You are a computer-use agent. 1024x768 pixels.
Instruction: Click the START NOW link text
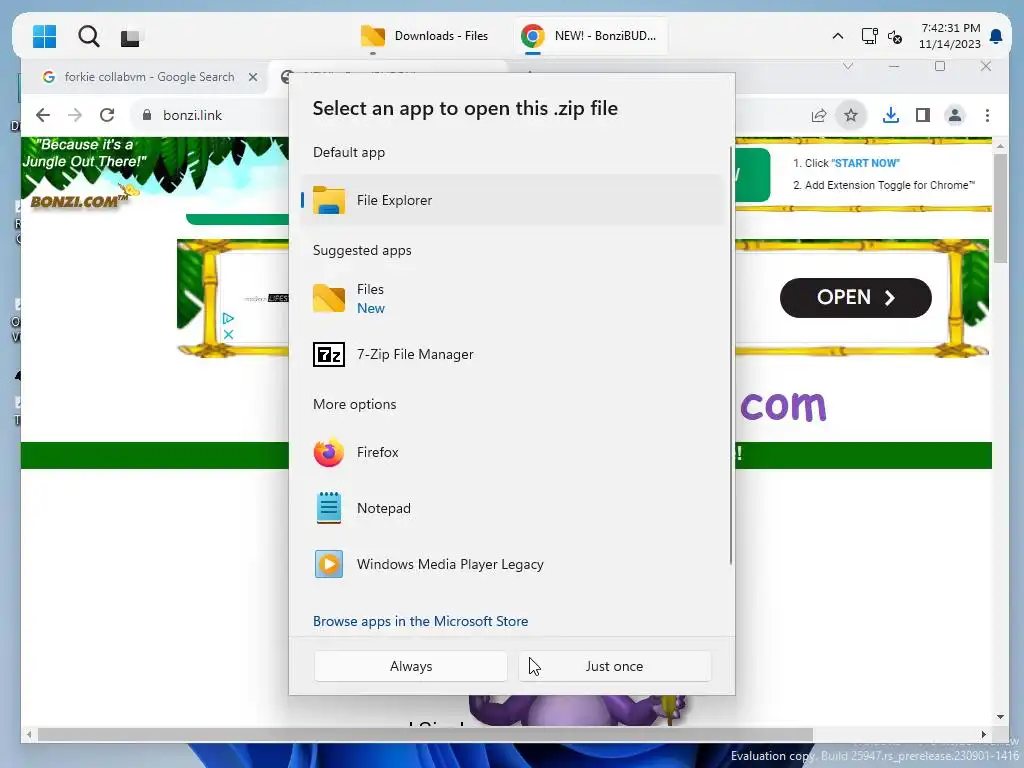865,163
